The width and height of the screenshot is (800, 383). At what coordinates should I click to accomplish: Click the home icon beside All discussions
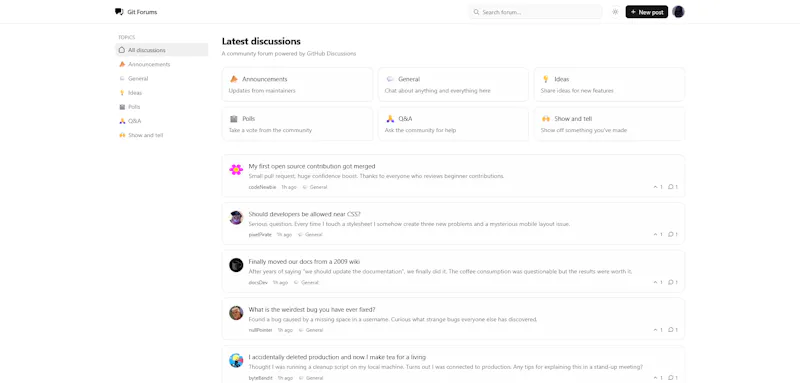tap(122, 50)
